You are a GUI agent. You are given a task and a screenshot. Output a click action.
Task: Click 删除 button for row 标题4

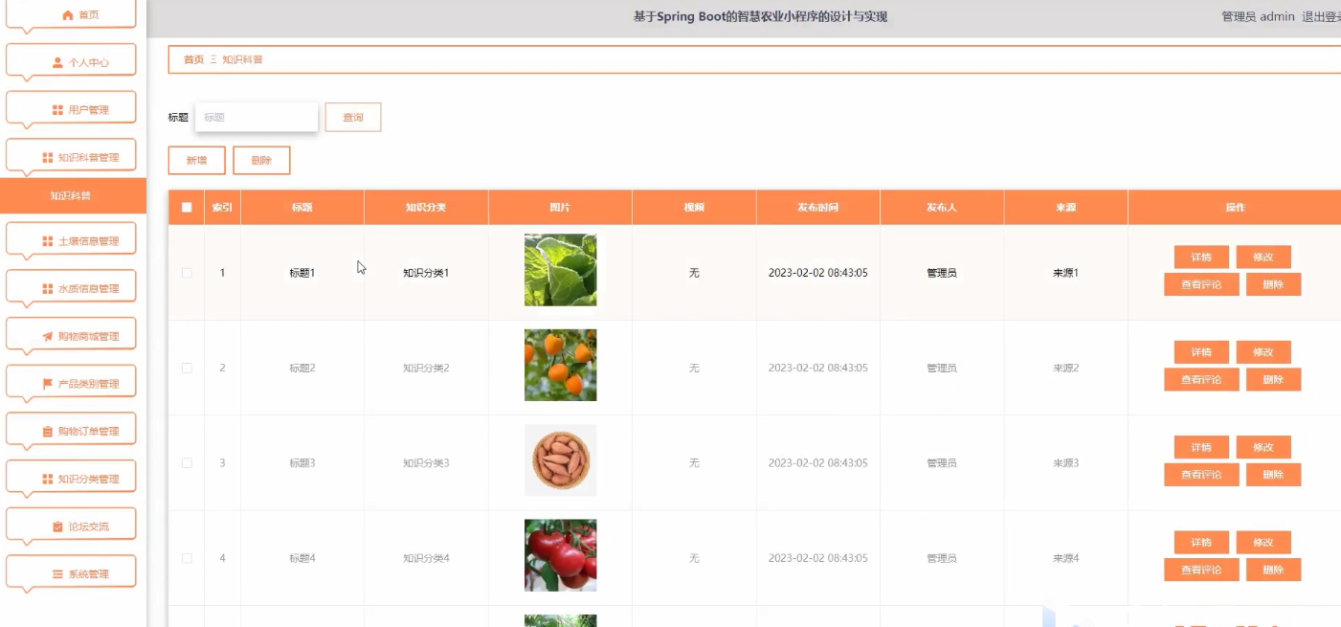click(1273, 569)
